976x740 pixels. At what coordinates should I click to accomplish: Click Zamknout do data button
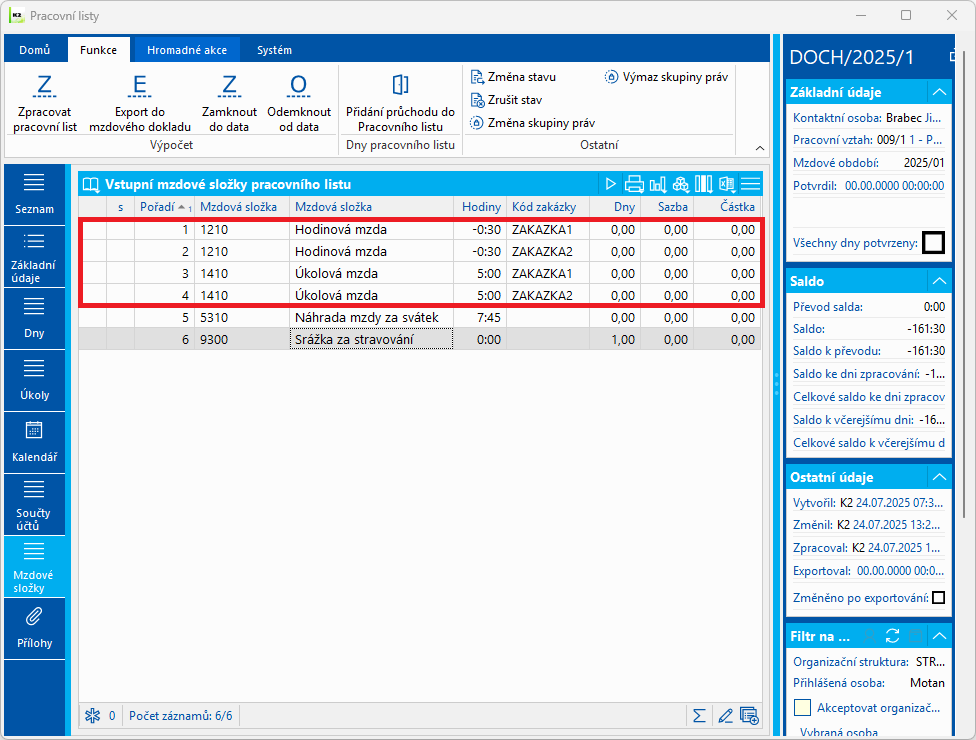[x=229, y=103]
